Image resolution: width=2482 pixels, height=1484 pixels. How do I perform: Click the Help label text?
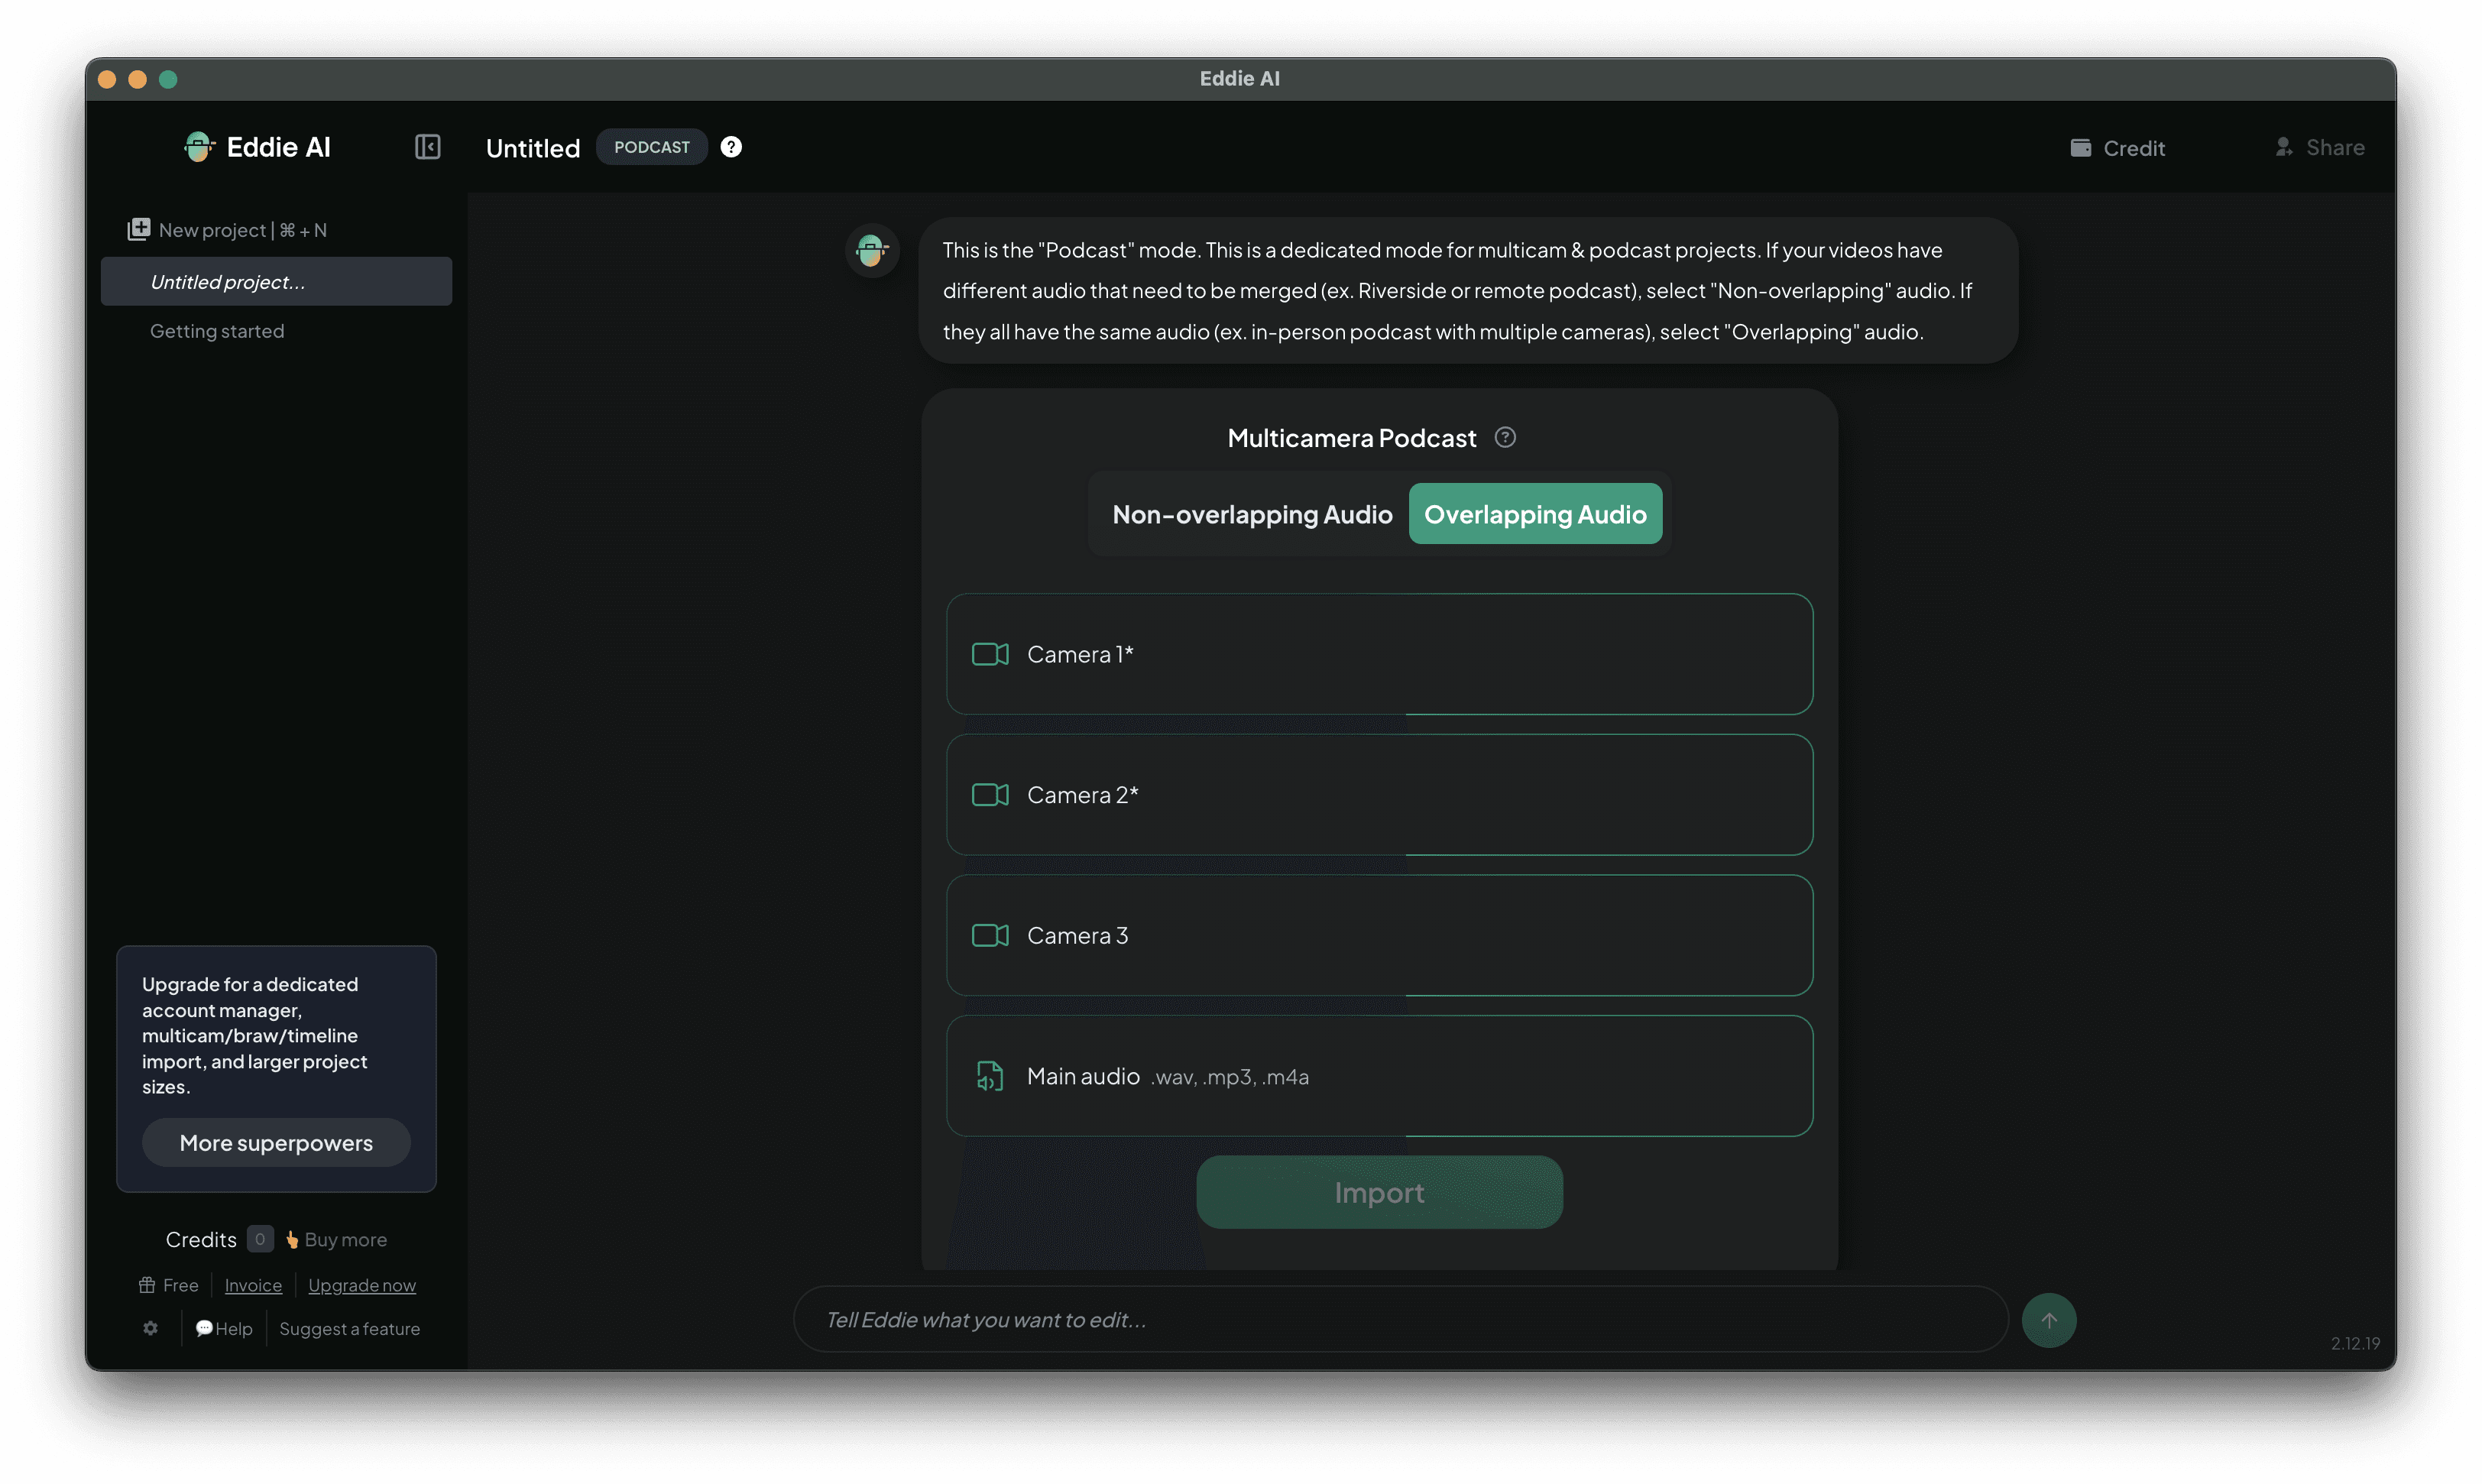pyautogui.click(x=234, y=1328)
